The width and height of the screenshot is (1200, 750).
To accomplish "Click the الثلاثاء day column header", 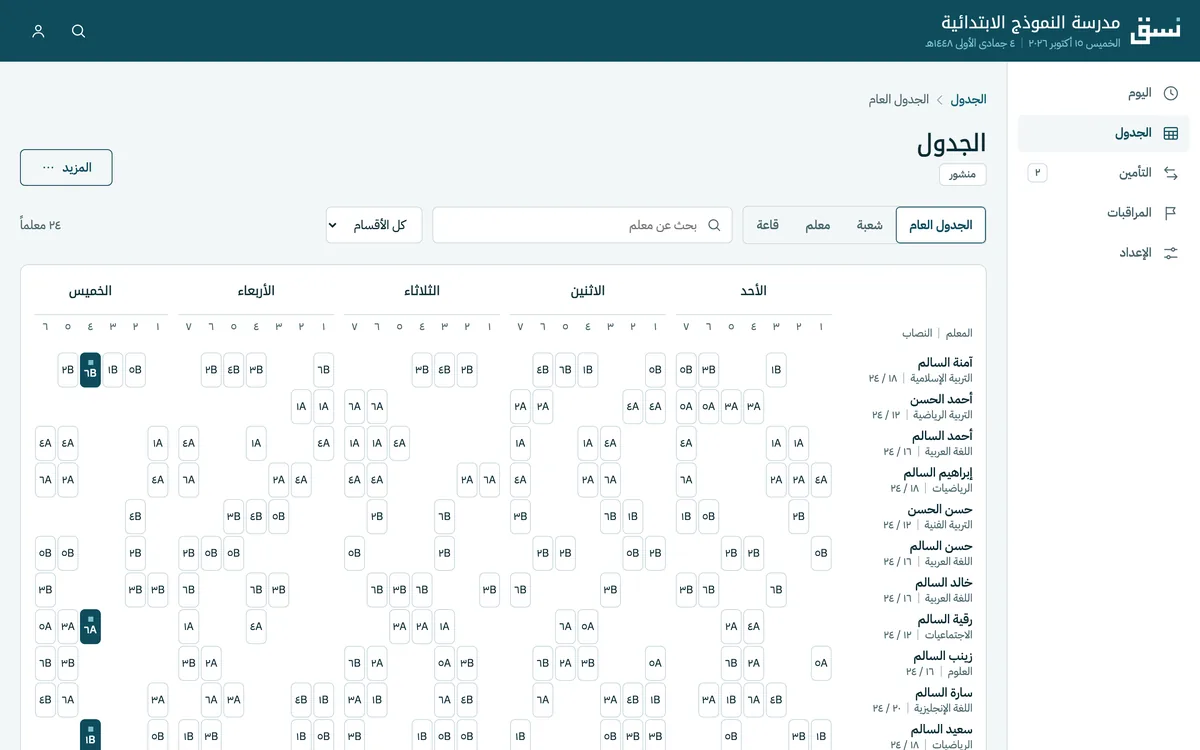I will [422, 291].
